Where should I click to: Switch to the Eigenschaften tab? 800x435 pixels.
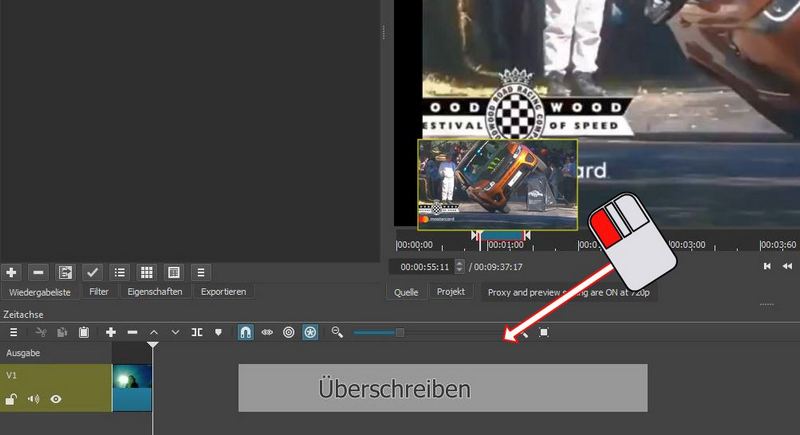pos(155,292)
